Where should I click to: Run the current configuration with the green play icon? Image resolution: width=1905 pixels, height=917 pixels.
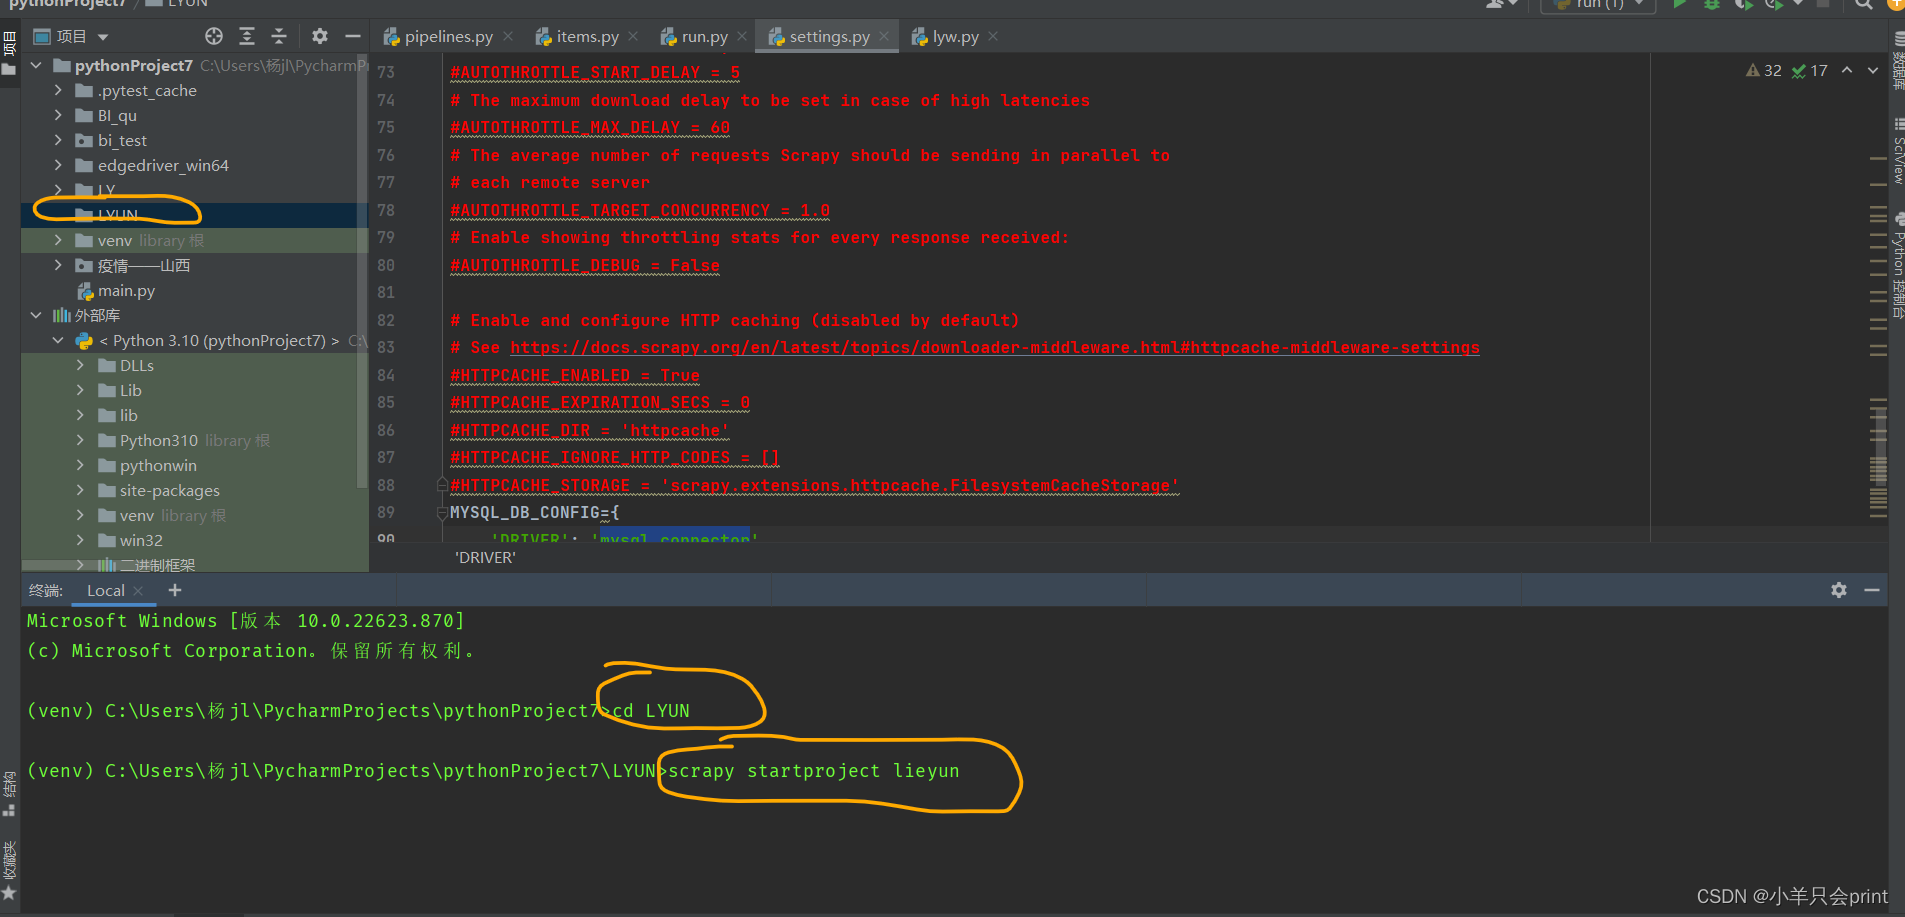(x=1679, y=4)
